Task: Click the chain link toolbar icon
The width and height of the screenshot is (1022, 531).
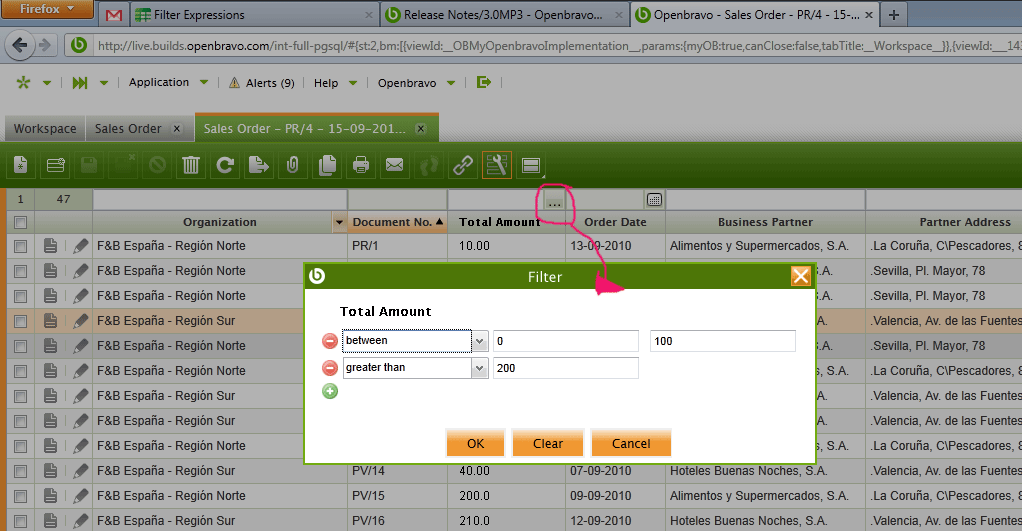Action: coord(463,165)
